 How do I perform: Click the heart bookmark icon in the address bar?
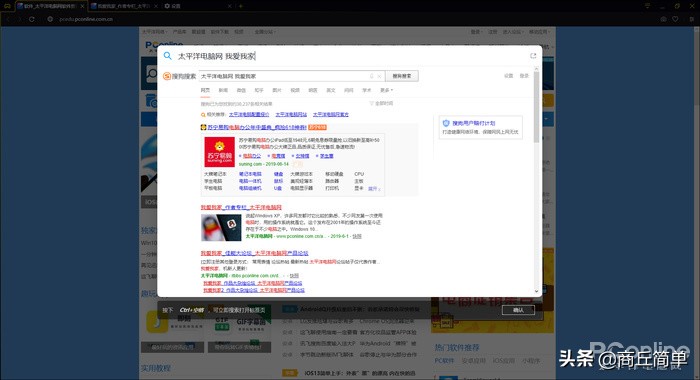pyautogui.click(x=675, y=19)
